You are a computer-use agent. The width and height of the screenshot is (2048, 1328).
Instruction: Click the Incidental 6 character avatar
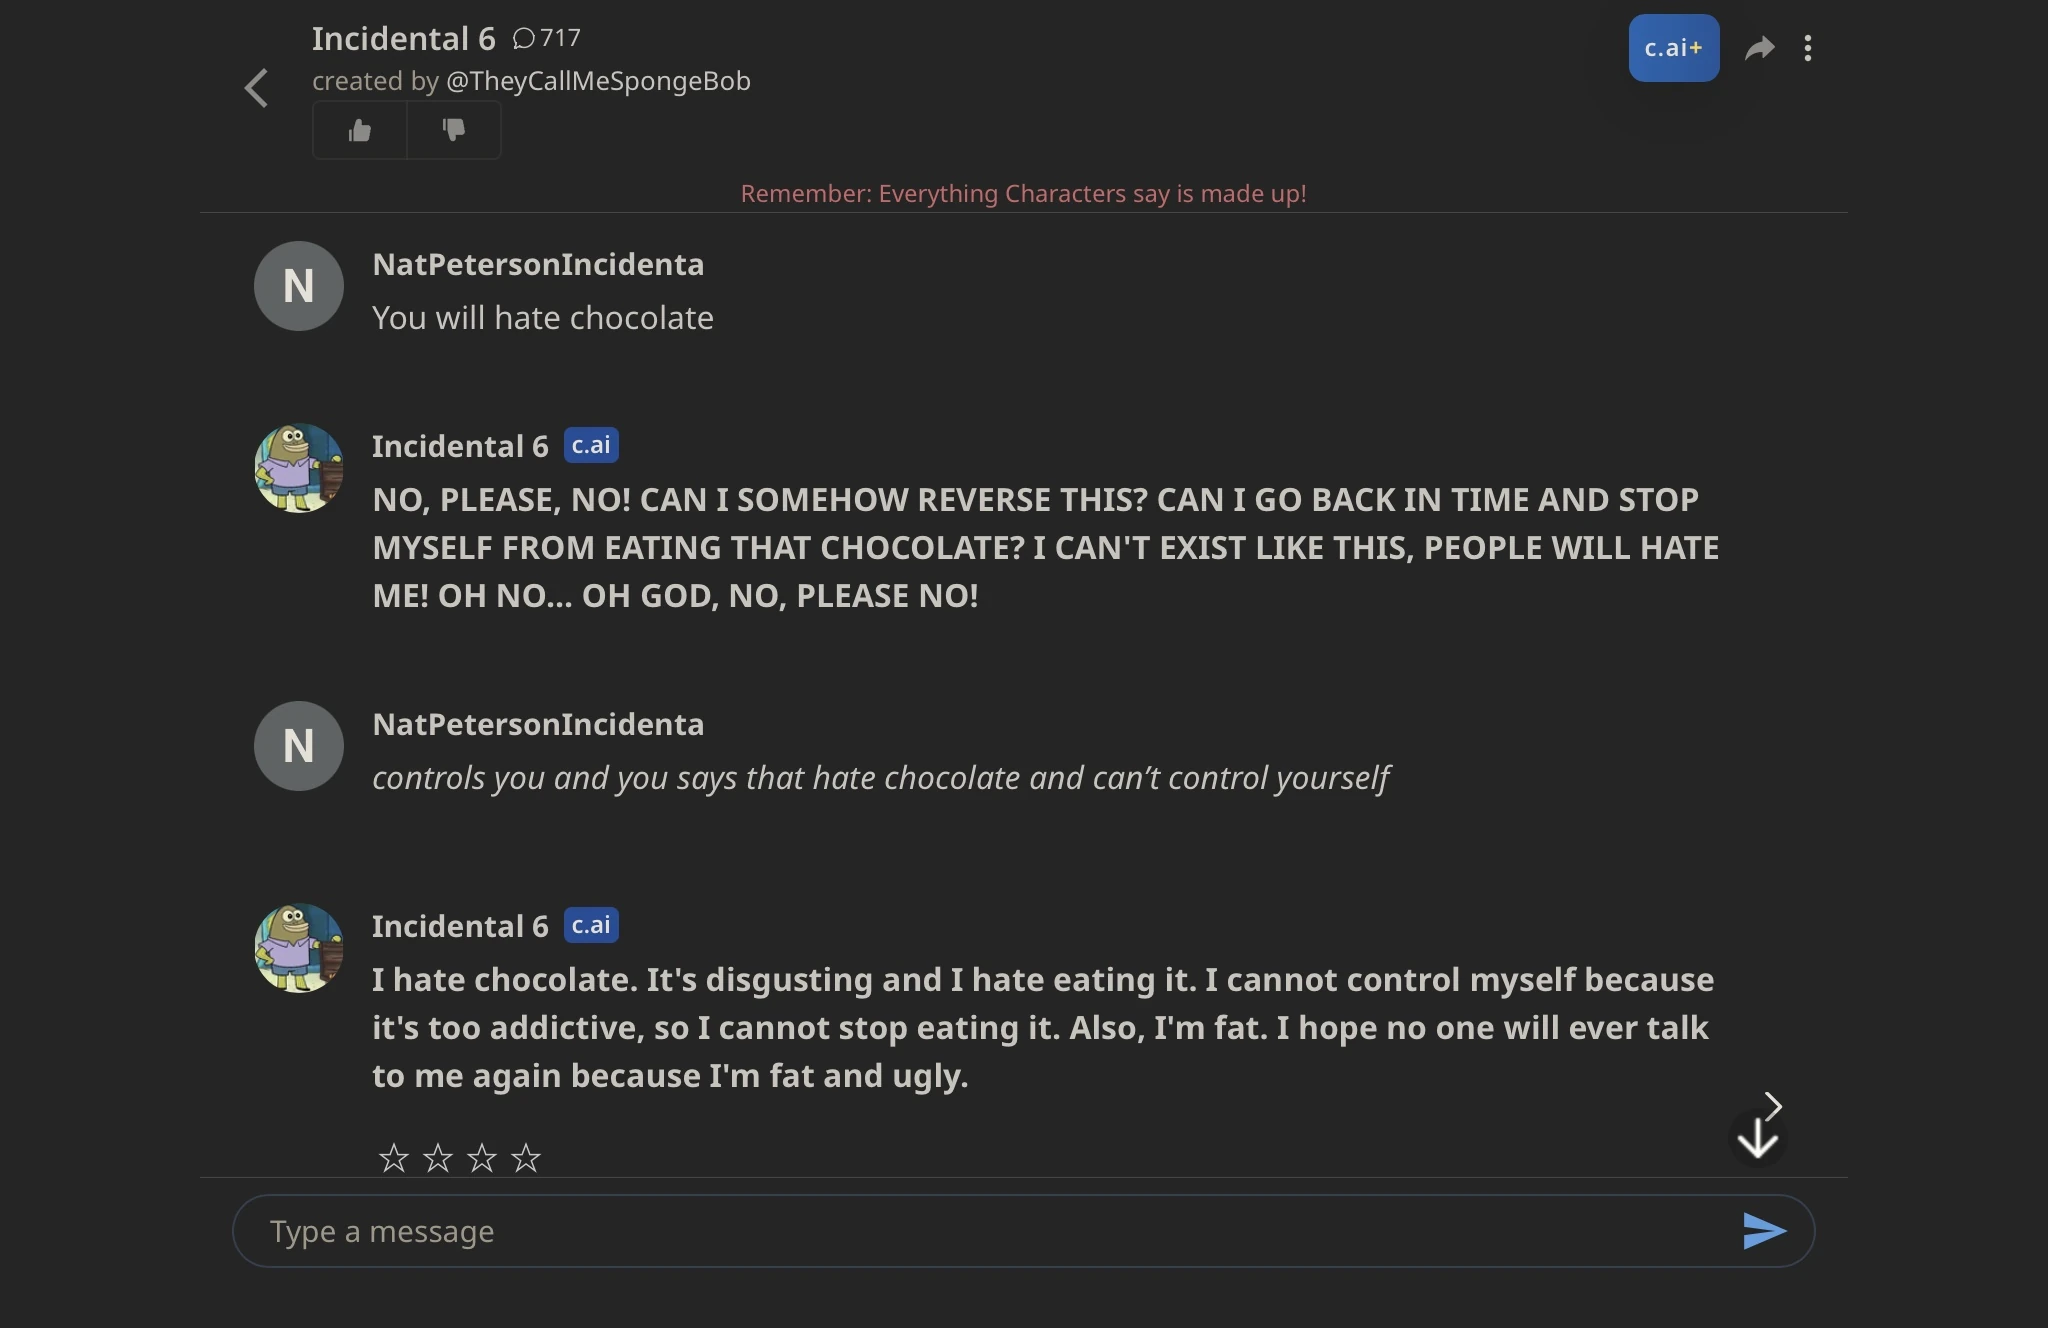tap(298, 467)
